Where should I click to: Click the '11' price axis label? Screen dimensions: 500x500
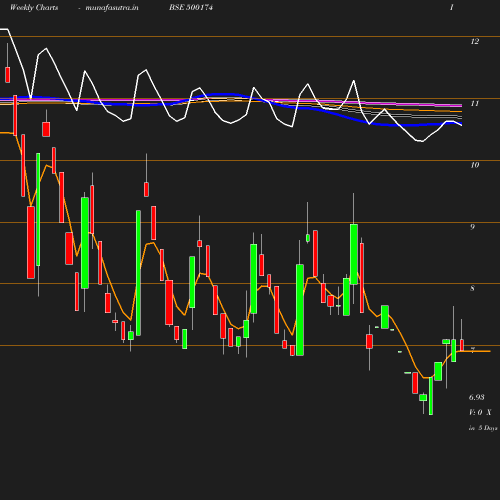coord(475,103)
